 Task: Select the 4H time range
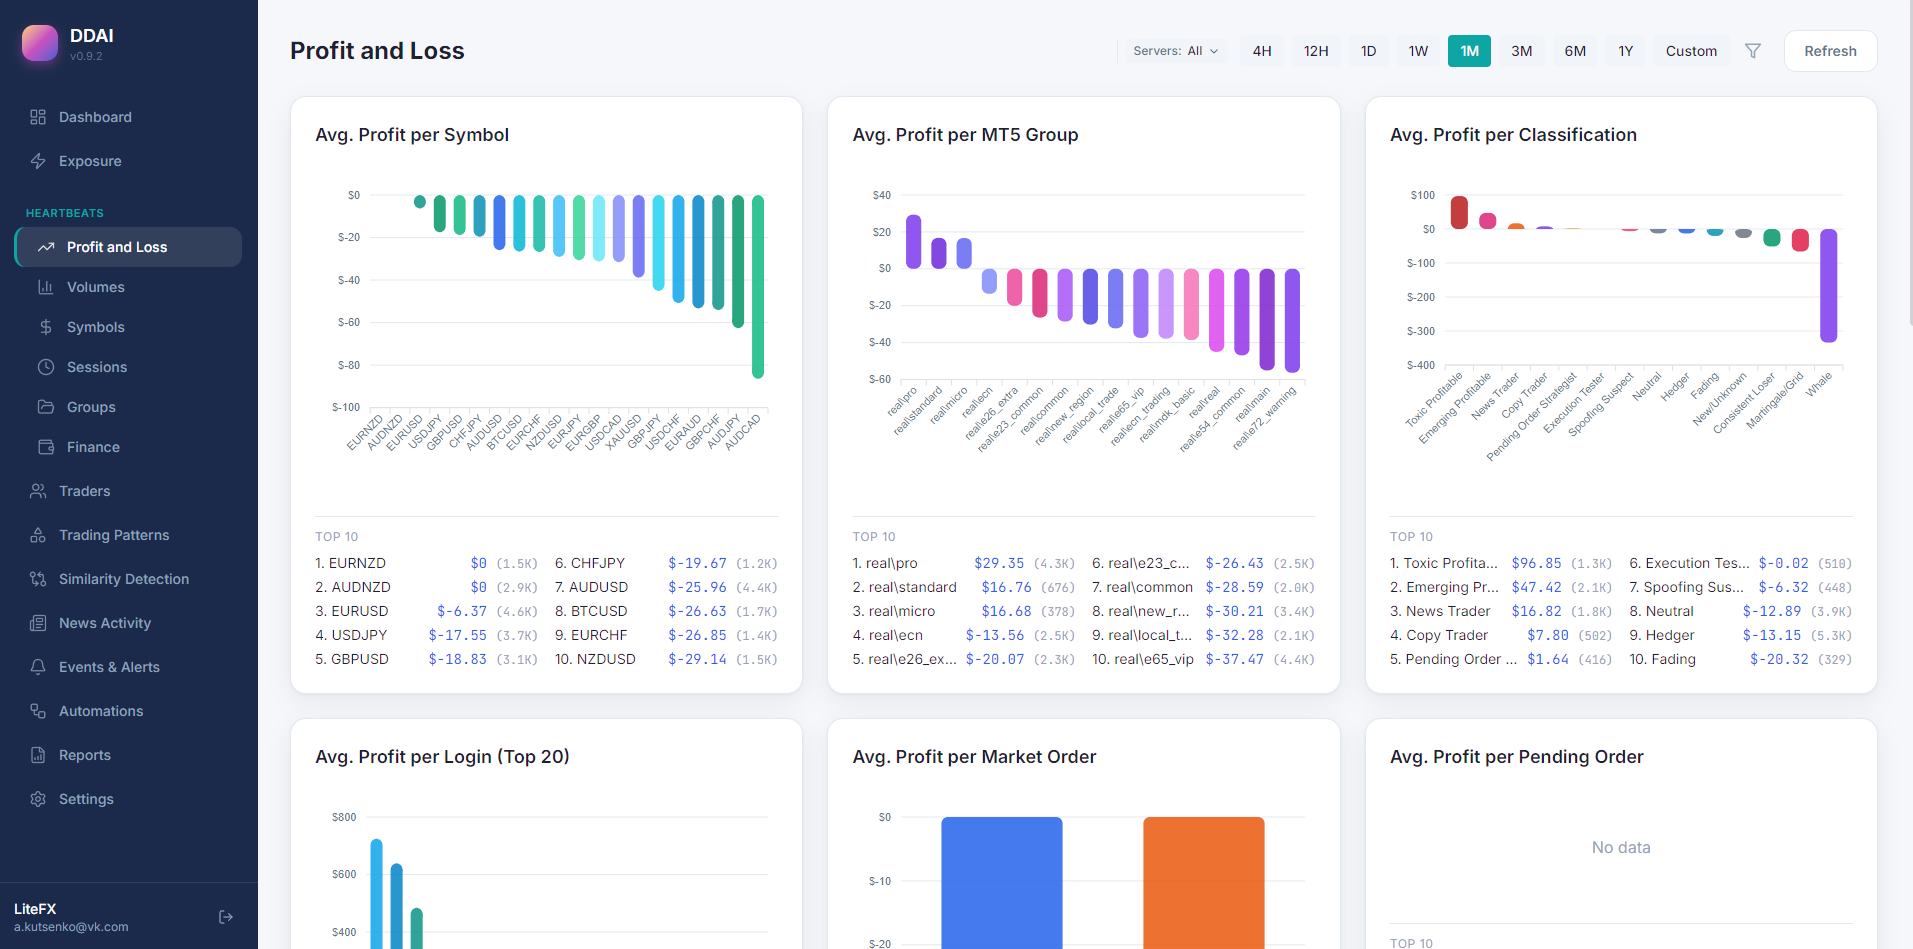click(1262, 51)
